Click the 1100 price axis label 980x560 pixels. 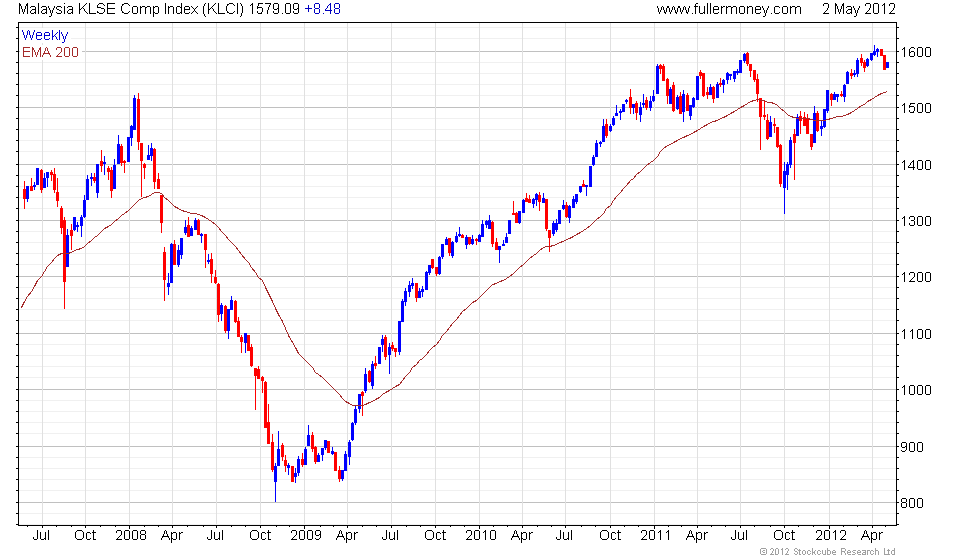tap(916, 334)
